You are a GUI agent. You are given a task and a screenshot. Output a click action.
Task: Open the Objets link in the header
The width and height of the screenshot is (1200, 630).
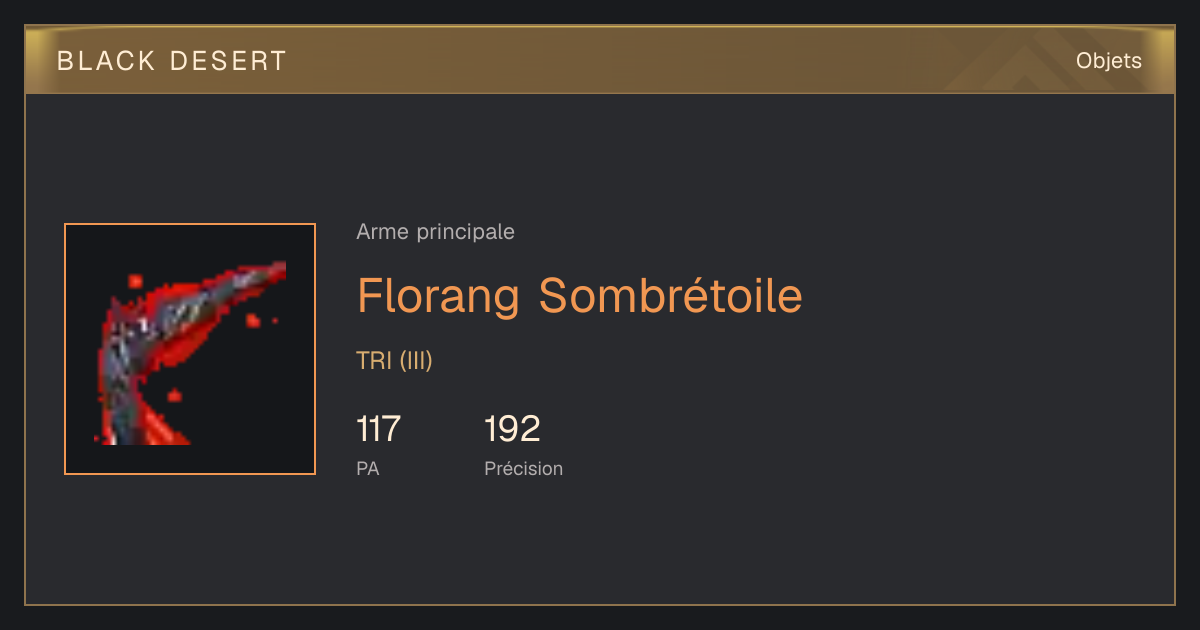pos(1109,61)
